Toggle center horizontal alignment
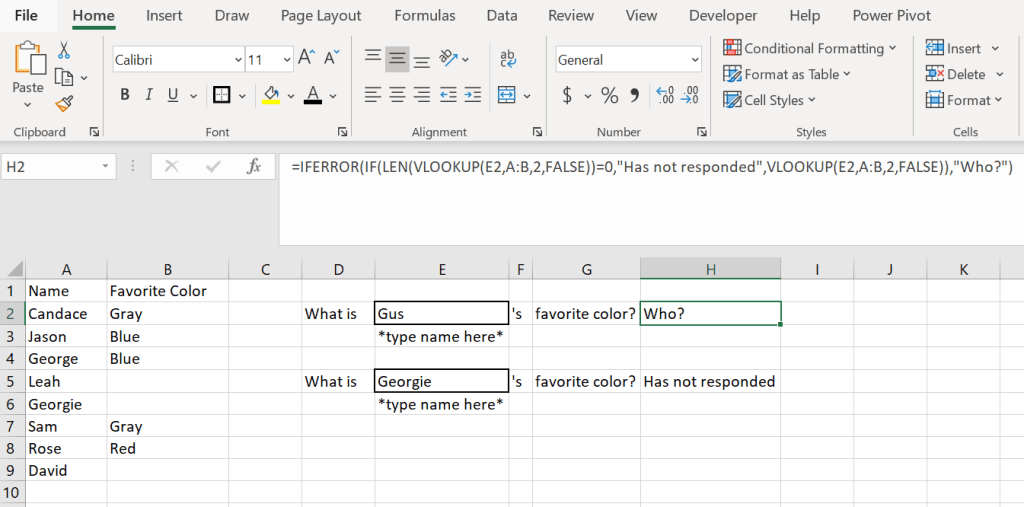The image size is (1024, 507). 397,95
